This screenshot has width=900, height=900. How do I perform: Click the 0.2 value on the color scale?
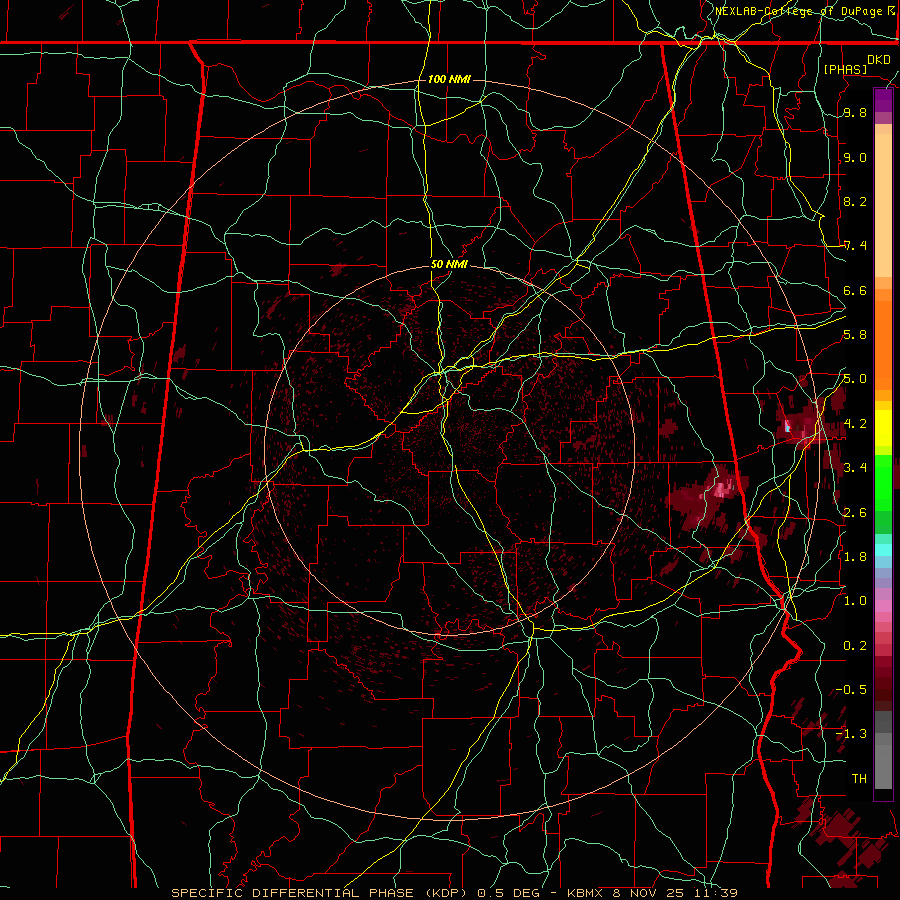[x=855, y=646]
